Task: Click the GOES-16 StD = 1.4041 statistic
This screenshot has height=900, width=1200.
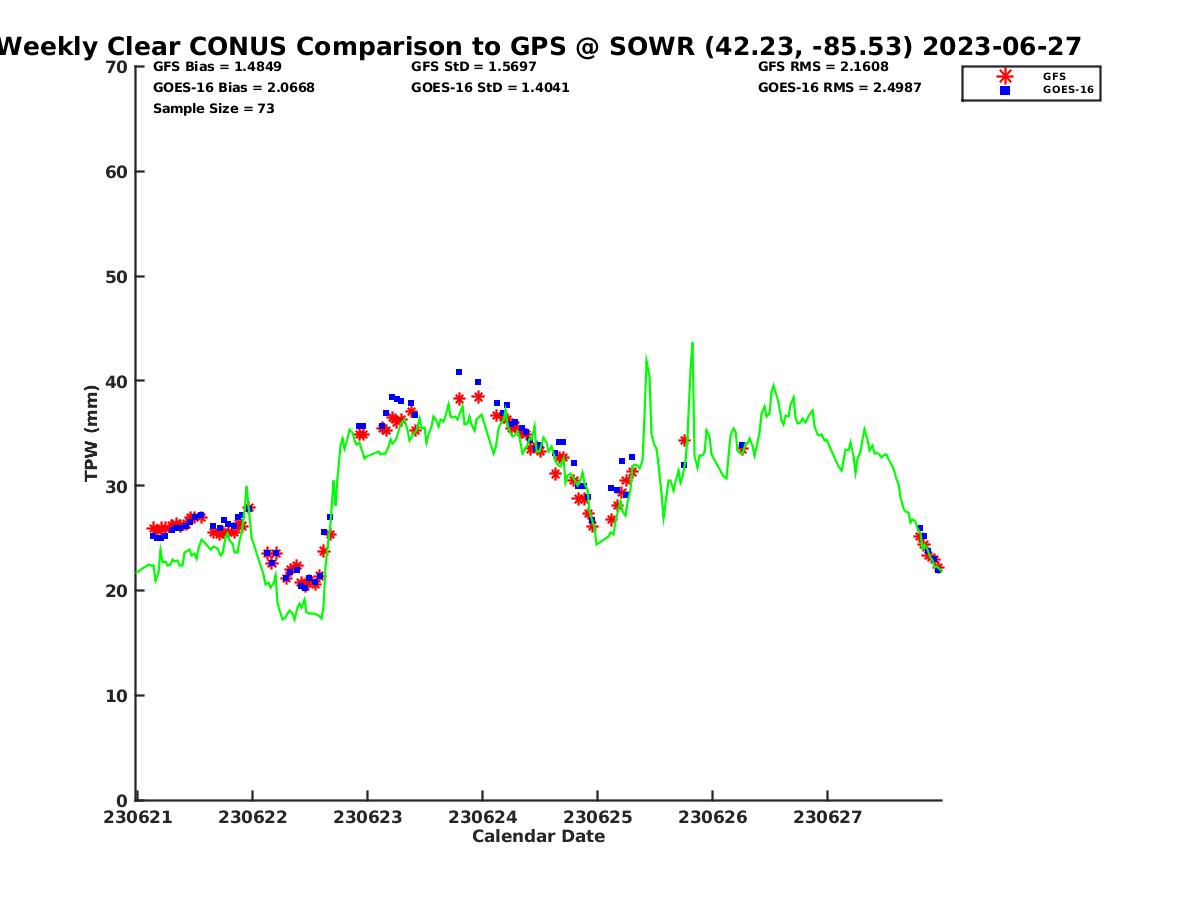Action: pyautogui.click(x=490, y=88)
